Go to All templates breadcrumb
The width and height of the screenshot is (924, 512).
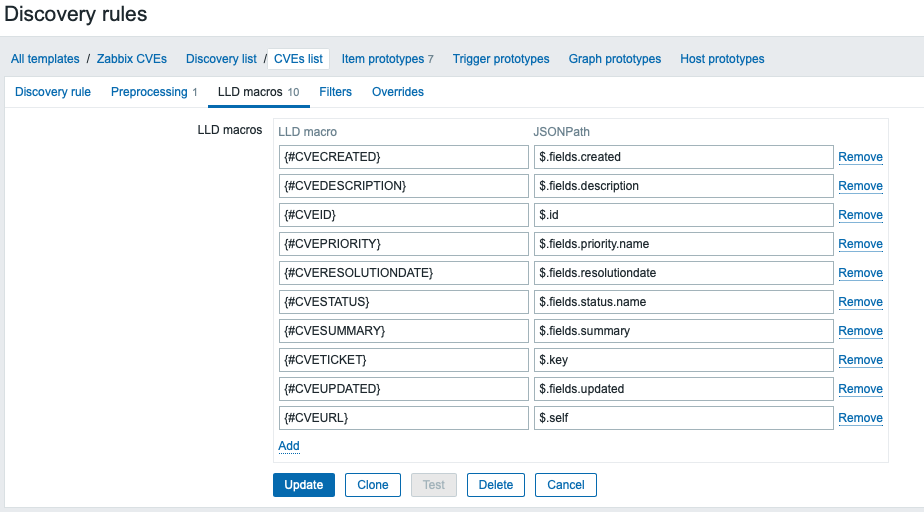(45, 59)
